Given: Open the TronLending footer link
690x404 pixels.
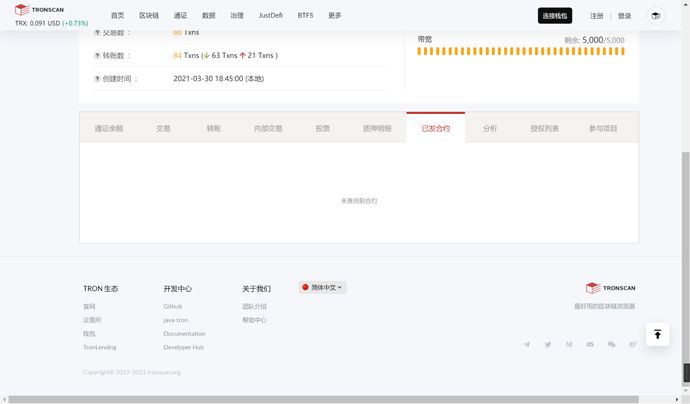Looking at the screenshot, I should 100,347.
